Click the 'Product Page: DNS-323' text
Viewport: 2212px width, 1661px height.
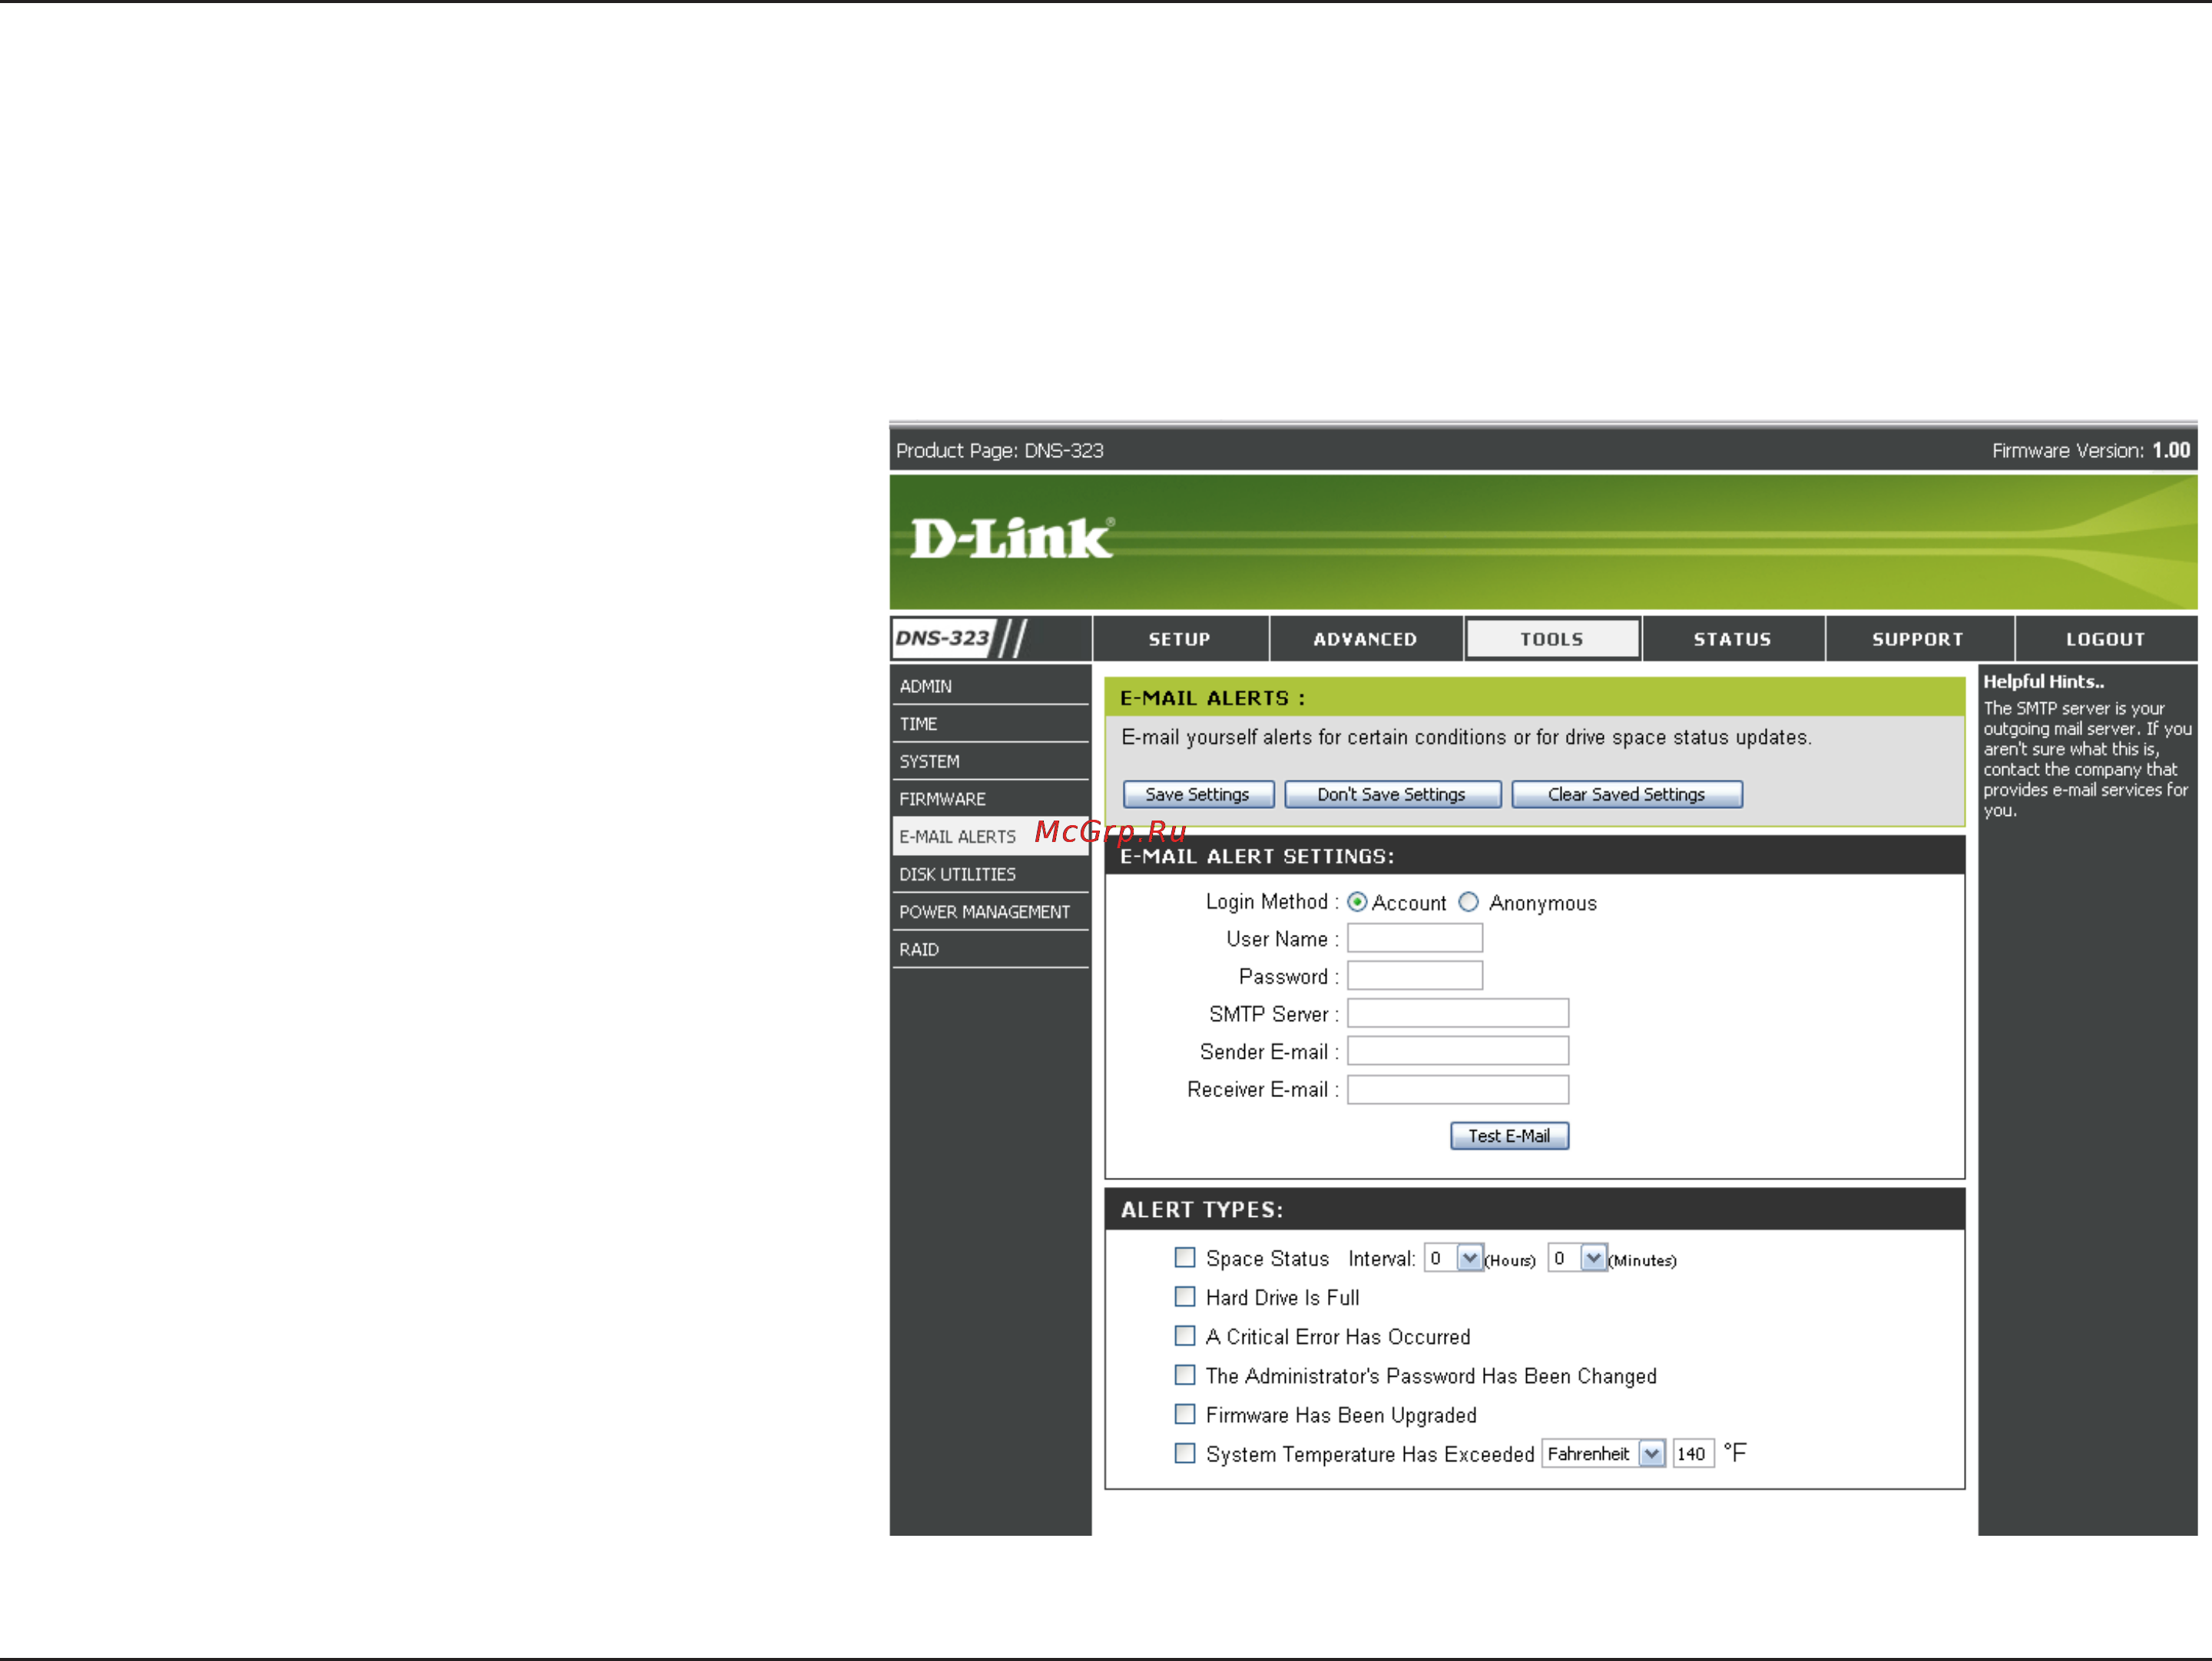[1000, 451]
